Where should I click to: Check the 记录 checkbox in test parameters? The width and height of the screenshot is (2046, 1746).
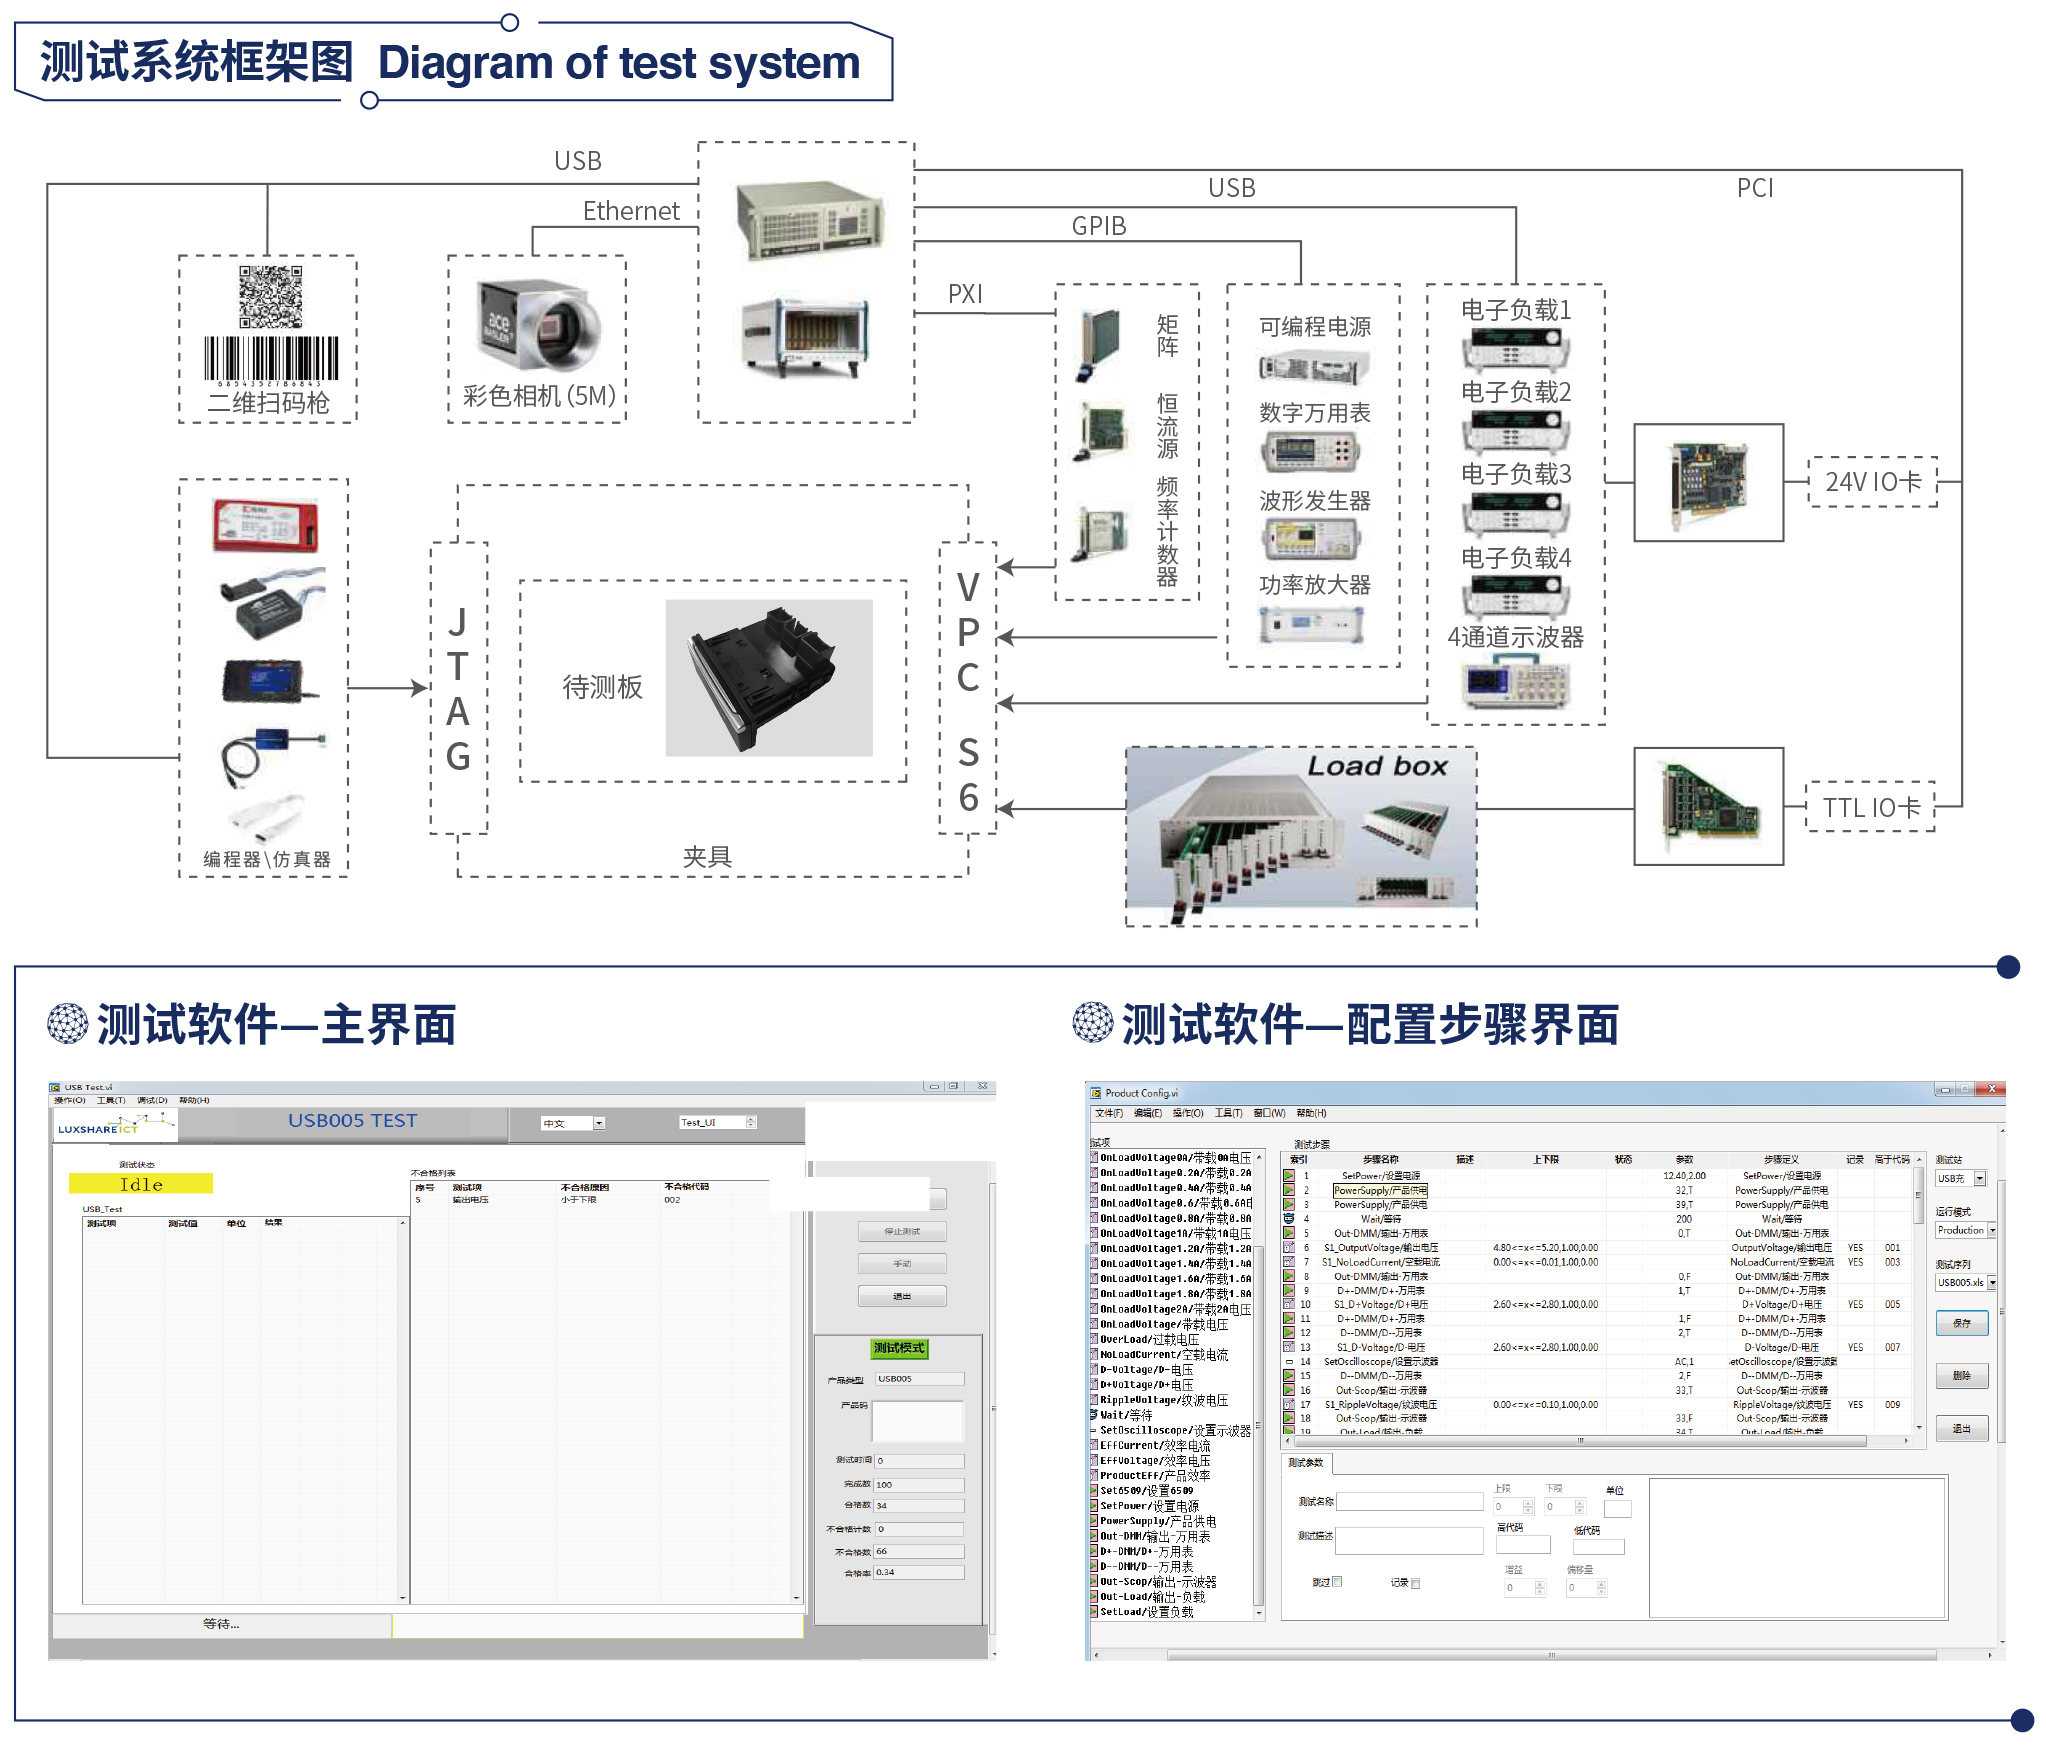tap(1415, 1583)
